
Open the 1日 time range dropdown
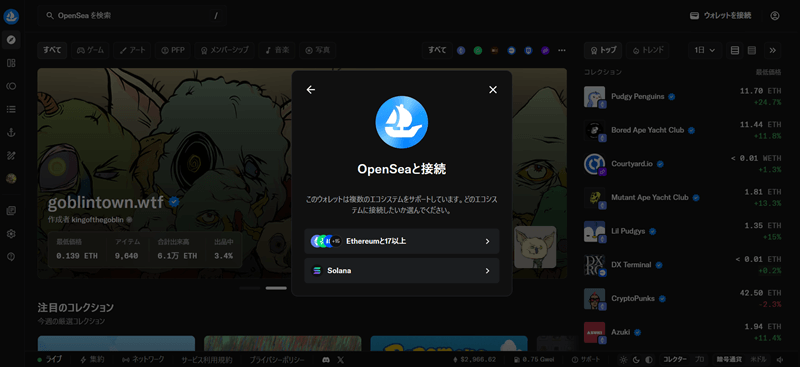coord(705,51)
